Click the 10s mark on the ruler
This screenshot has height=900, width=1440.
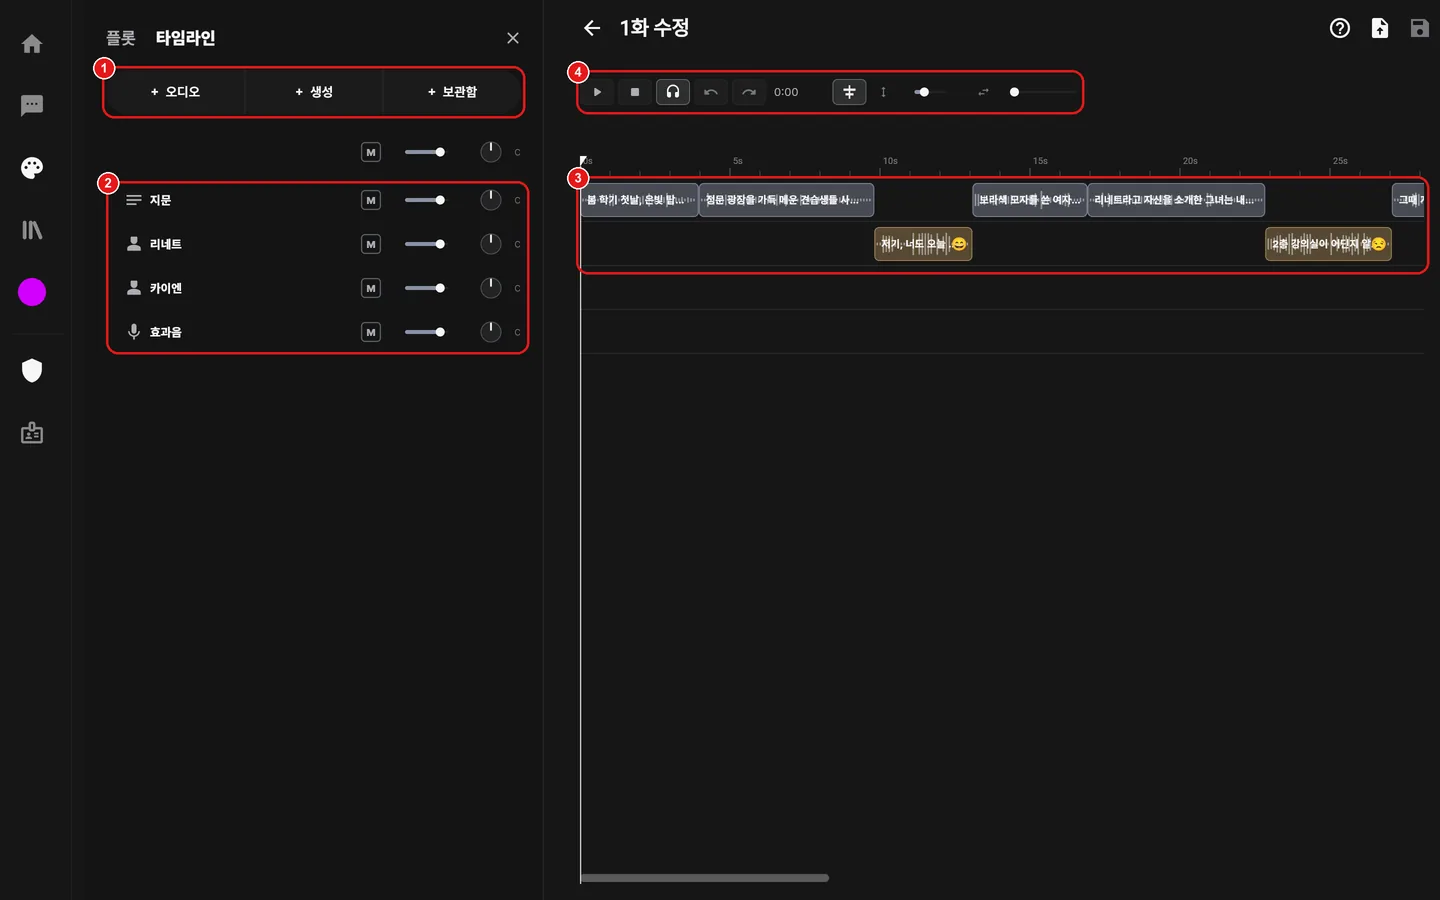(890, 161)
